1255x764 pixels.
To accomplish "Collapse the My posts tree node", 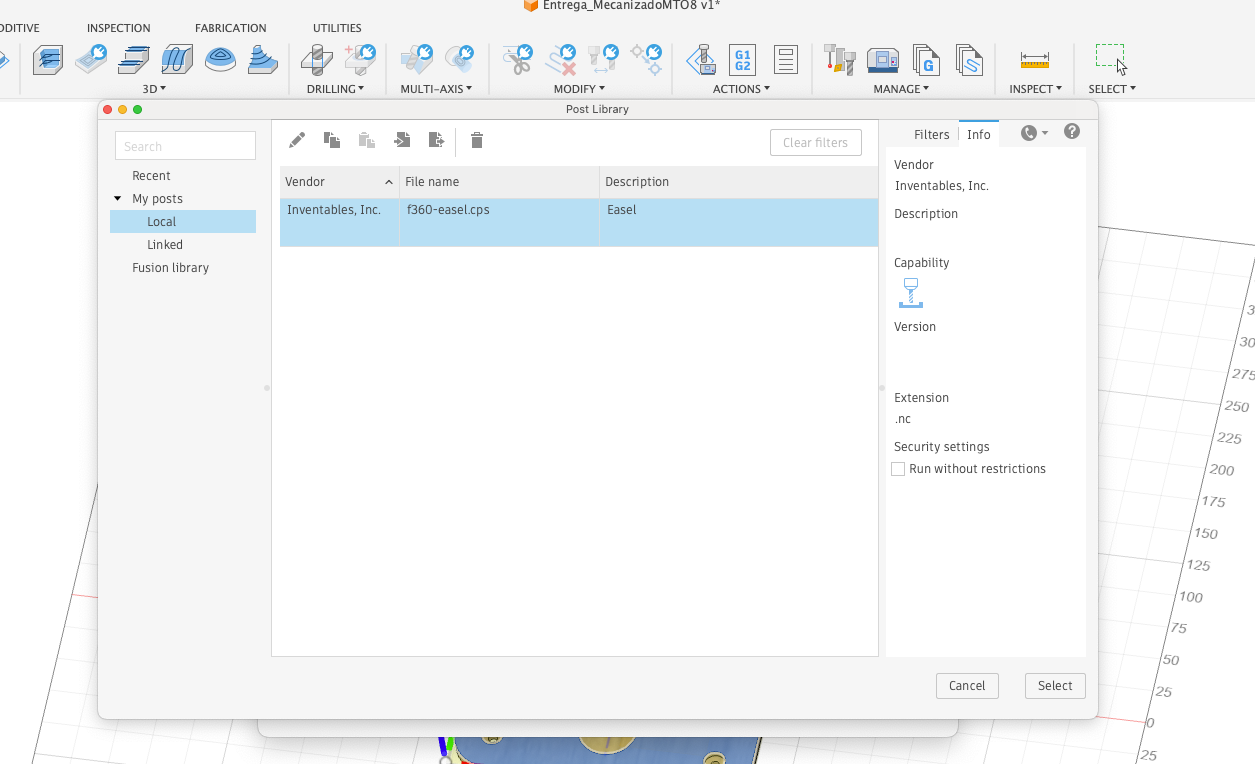I will pyautogui.click(x=118, y=199).
